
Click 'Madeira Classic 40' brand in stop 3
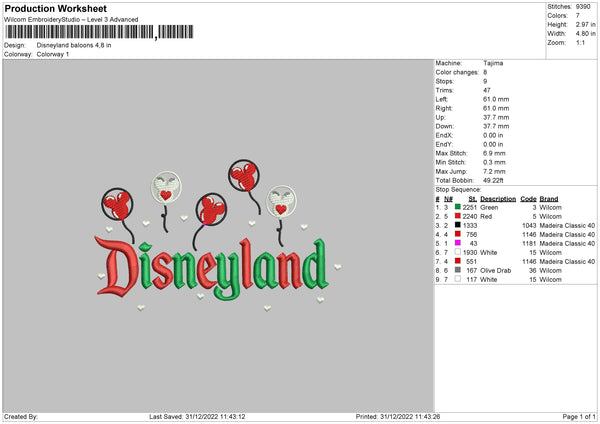567,225
